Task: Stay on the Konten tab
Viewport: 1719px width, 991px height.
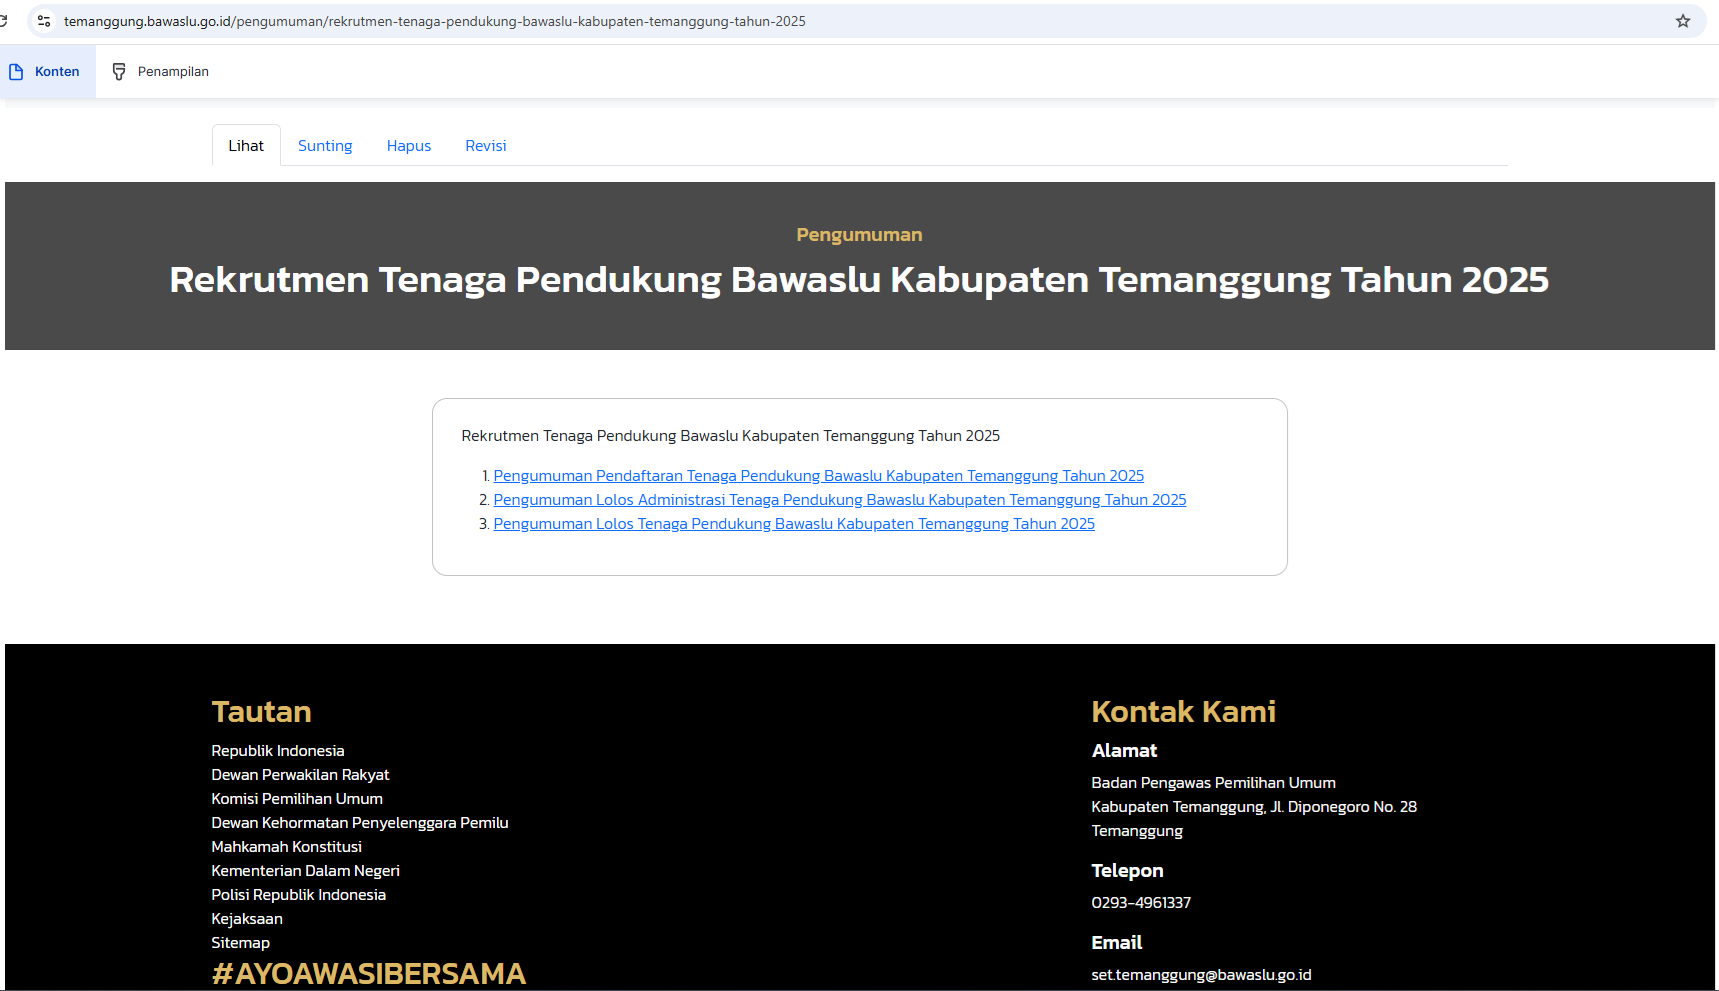Action: (x=57, y=71)
